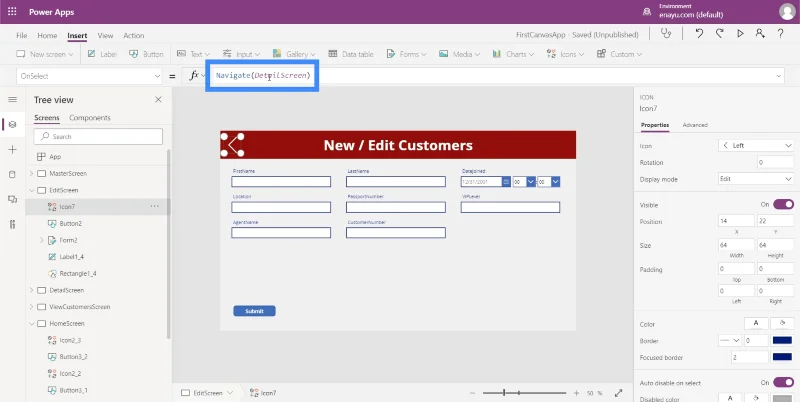
Task: Zoom out with the minus icon
Action: click(472, 393)
